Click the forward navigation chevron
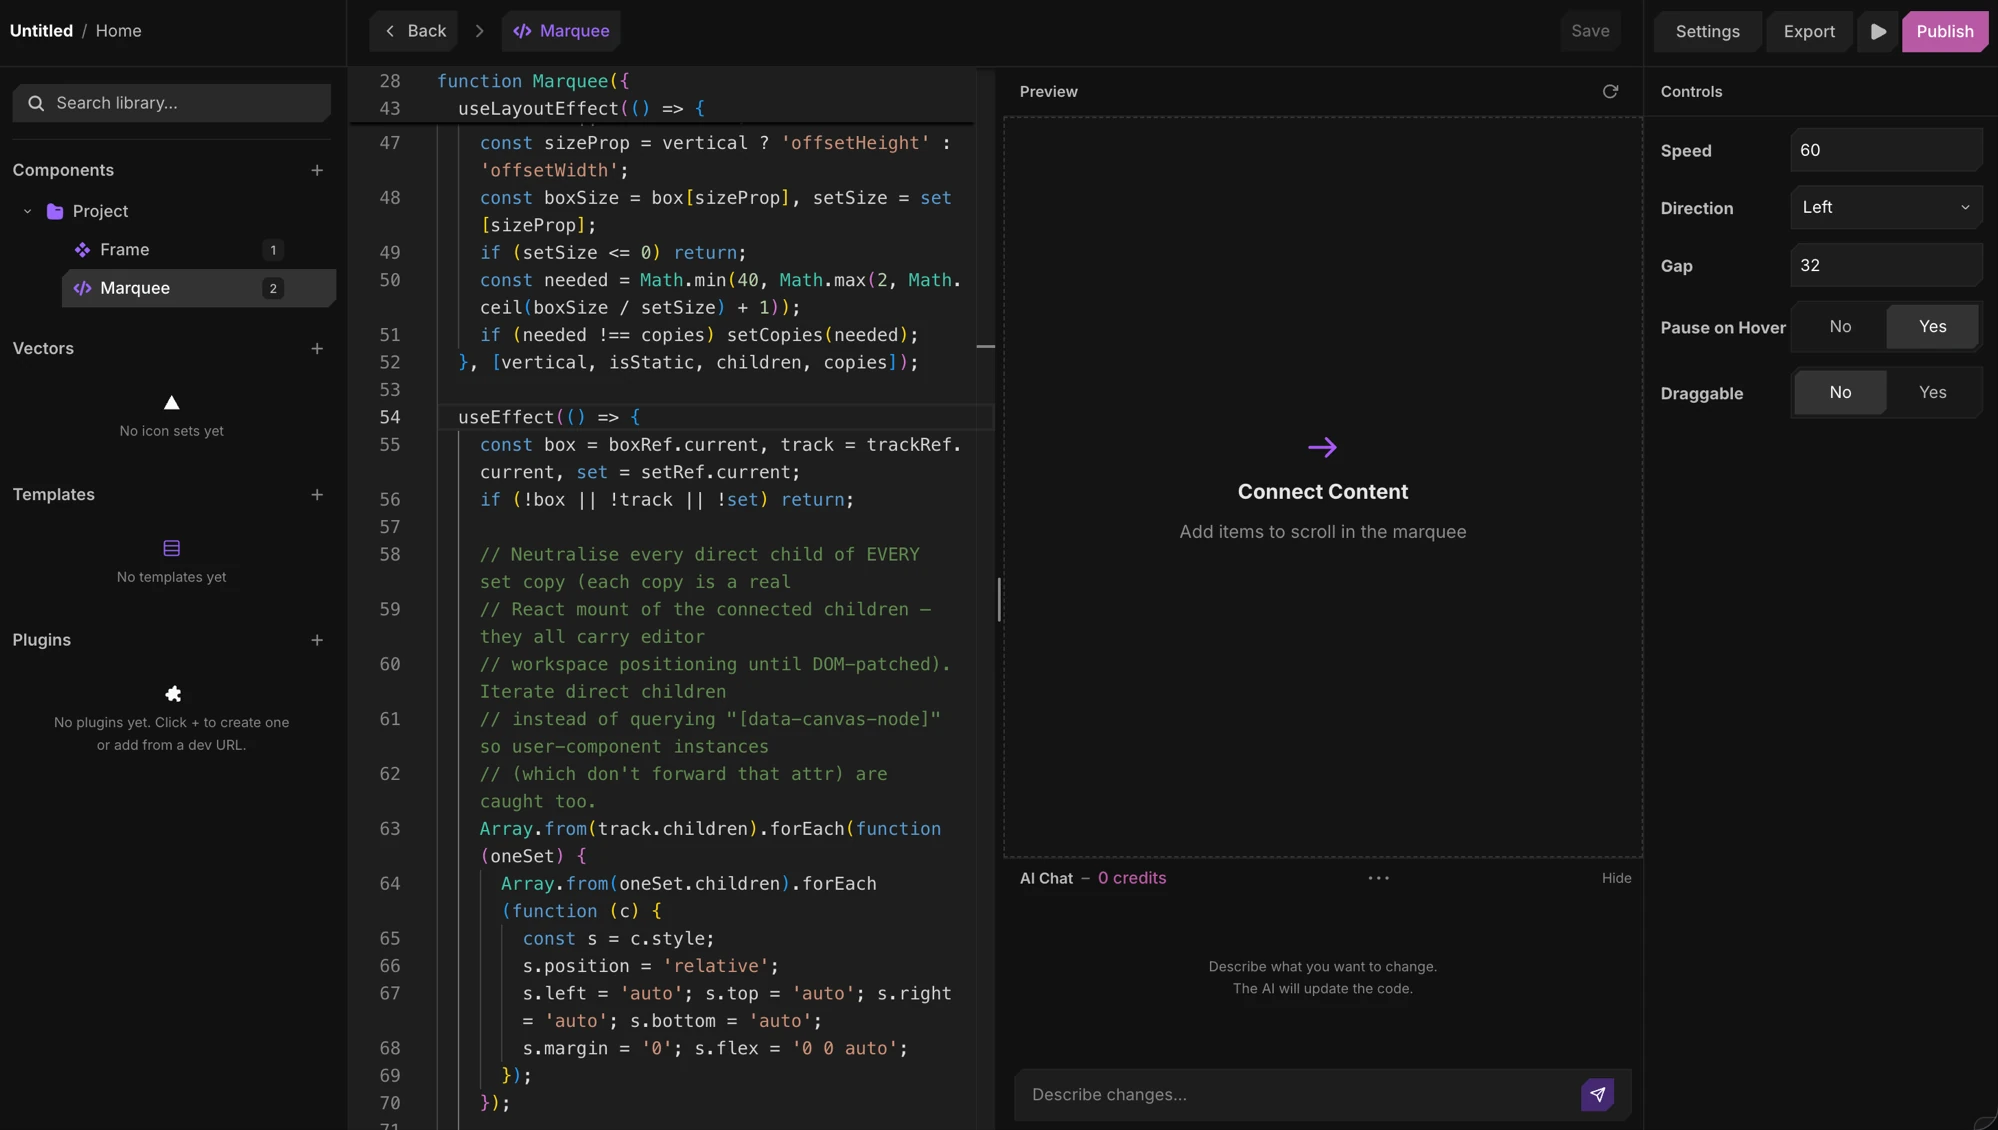Viewport: 1998px width, 1130px height. 479,31
